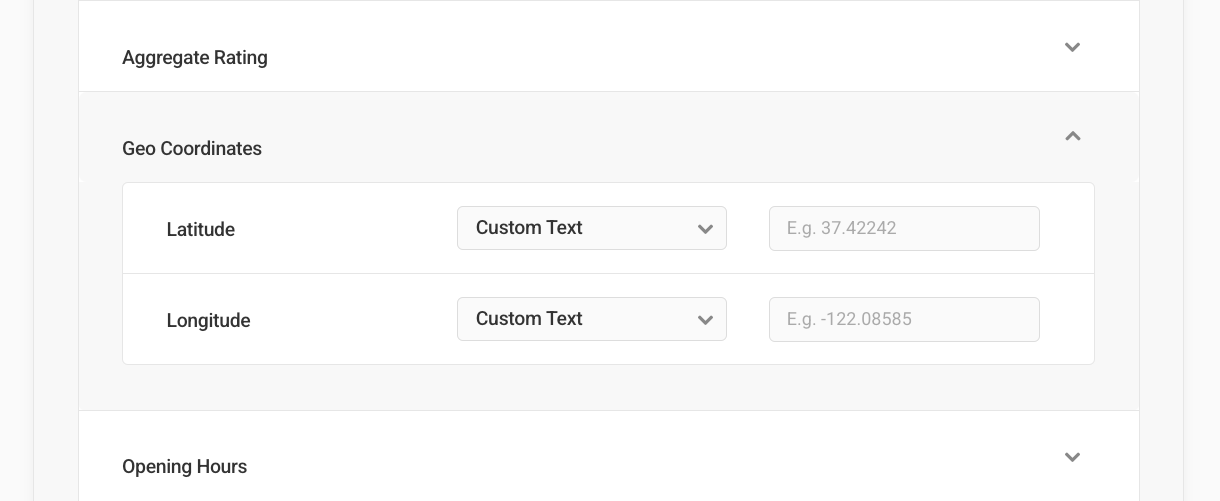Expand the Aggregate Rating section chevron
1220x501 pixels.
point(1072,47)
